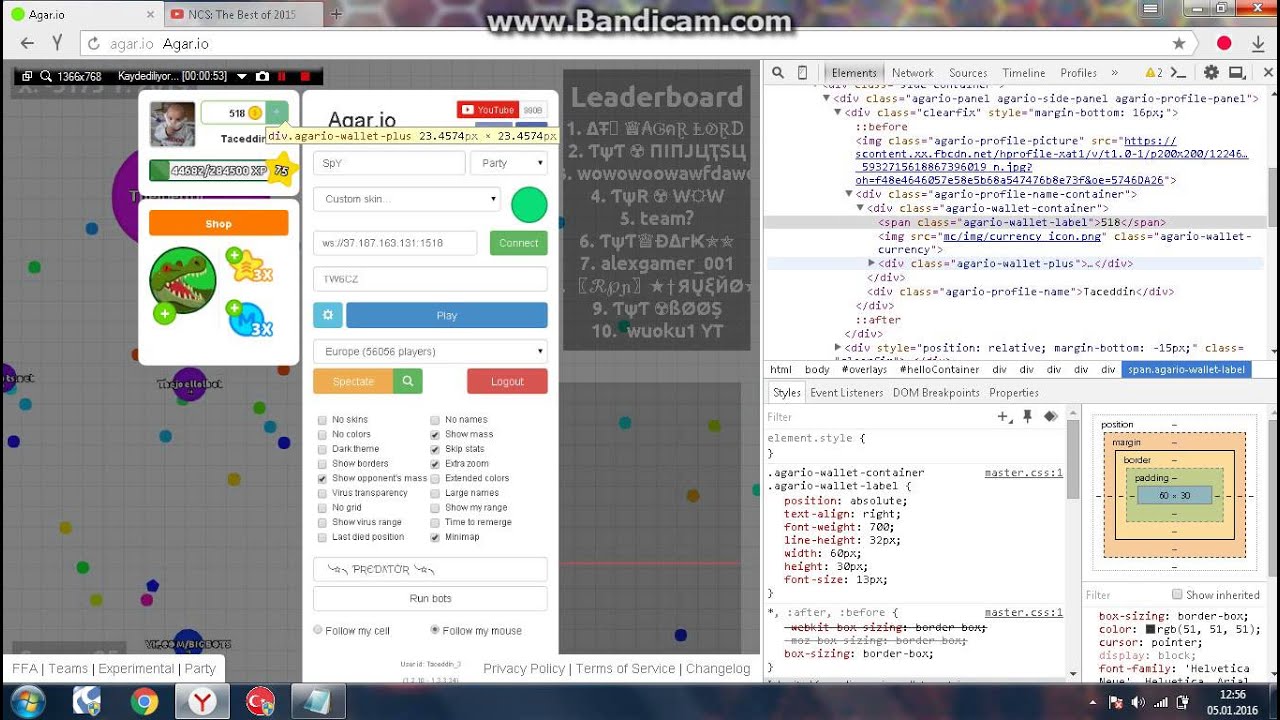Click the rgb(51, 51, 51) color swatch
The height and width of the screenshot is (720, 1280).
point(1153,629)
